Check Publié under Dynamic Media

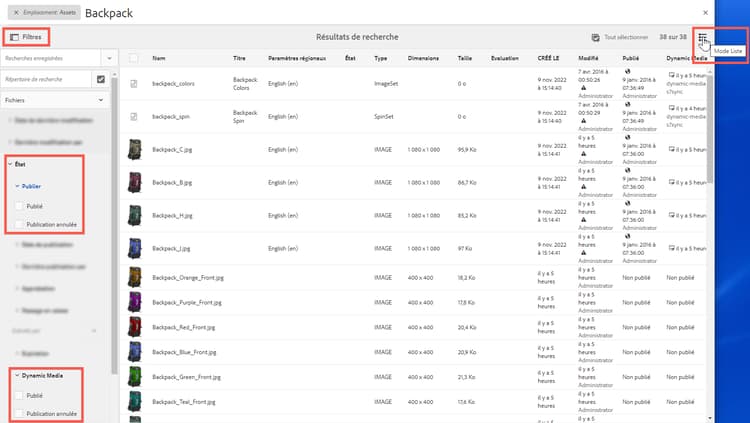[19, 396]
